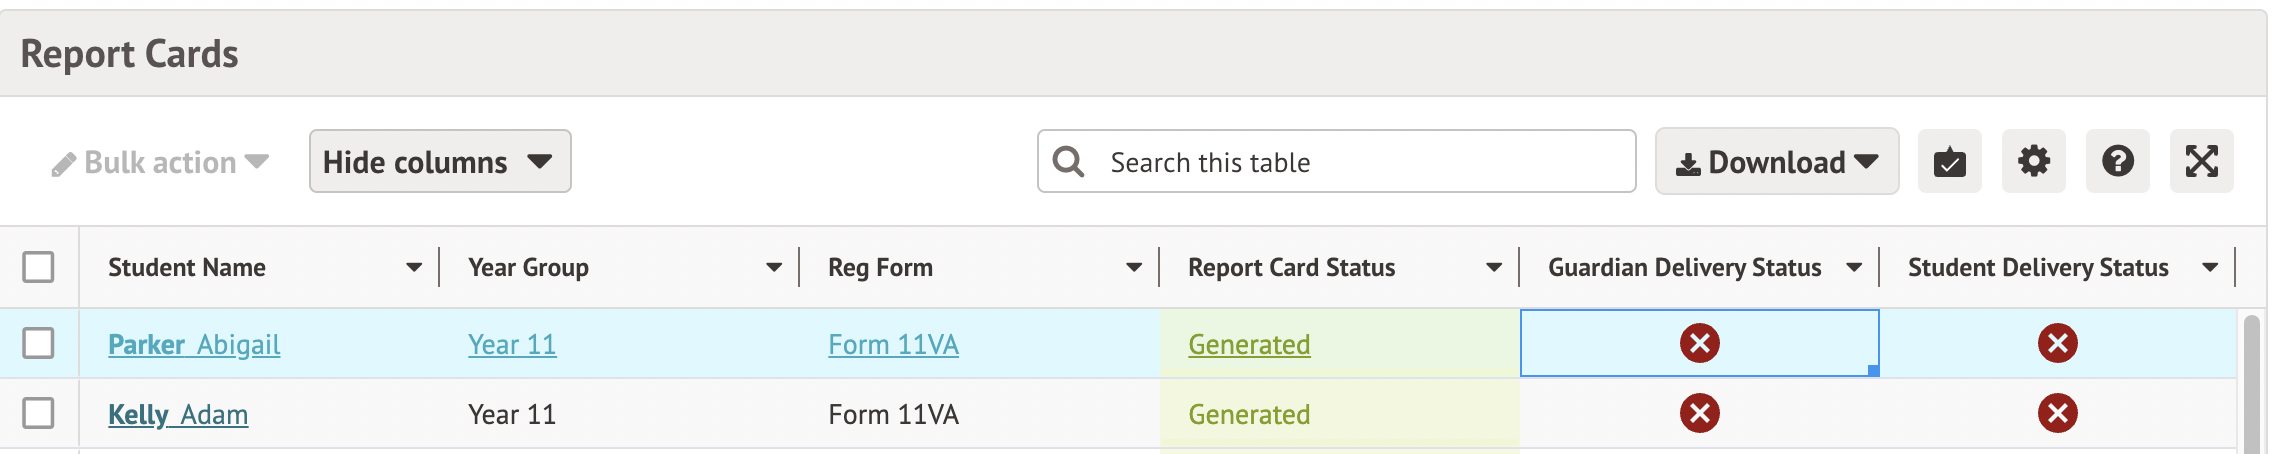
Task: Open Student Name column sort menu
Action: (414, 267)
